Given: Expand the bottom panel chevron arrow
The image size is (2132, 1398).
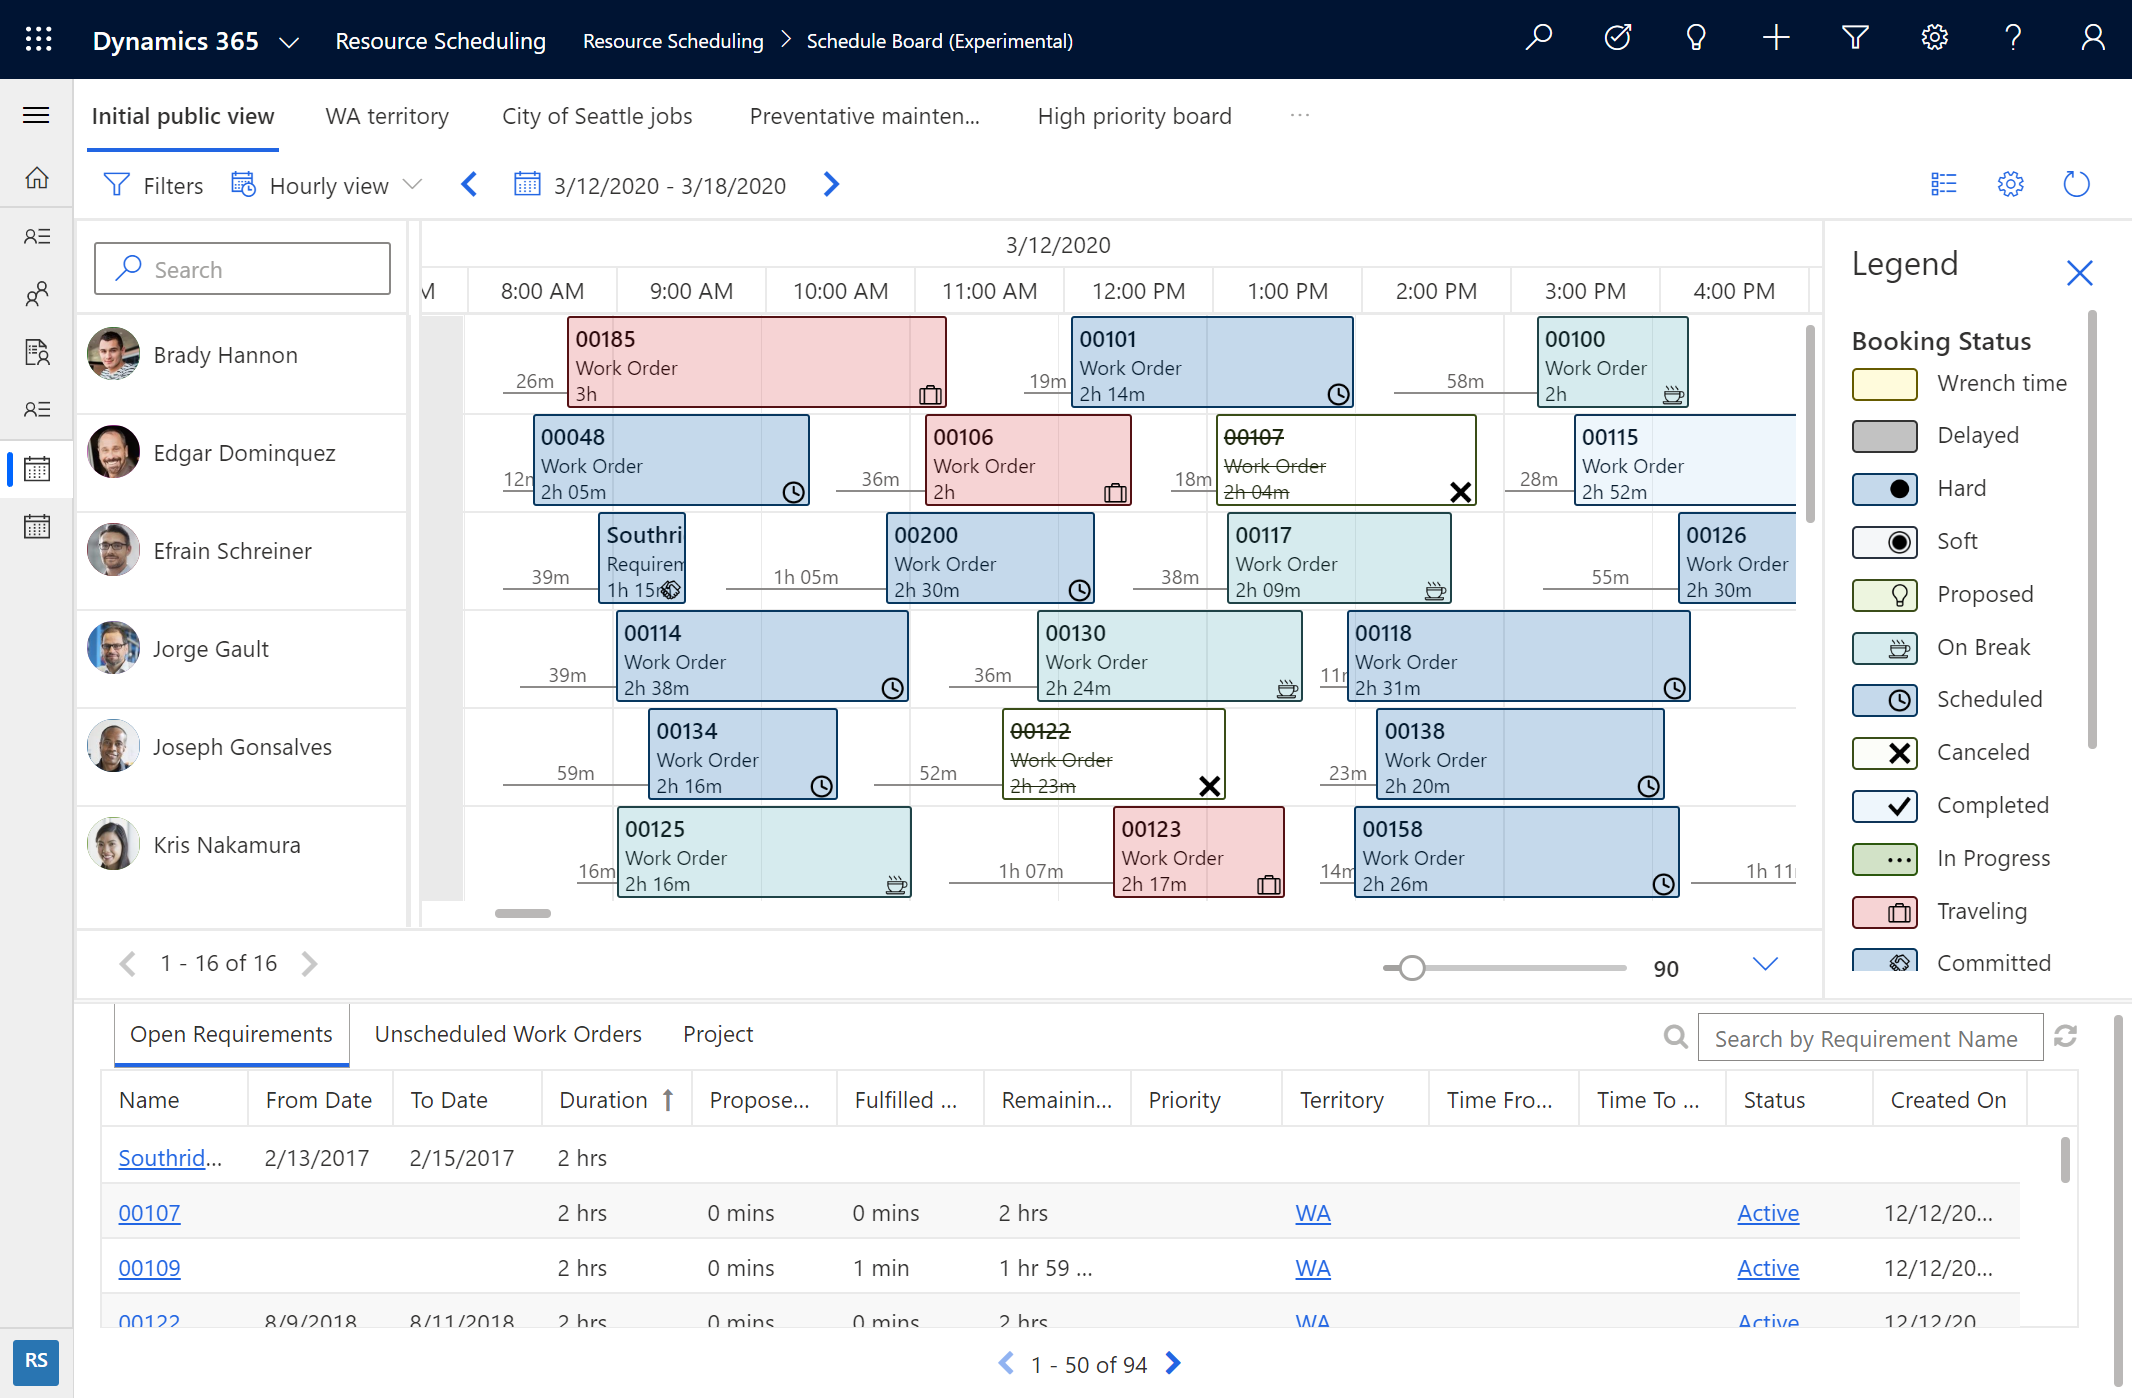Looking at the screenshot, I should (1764, 964).
